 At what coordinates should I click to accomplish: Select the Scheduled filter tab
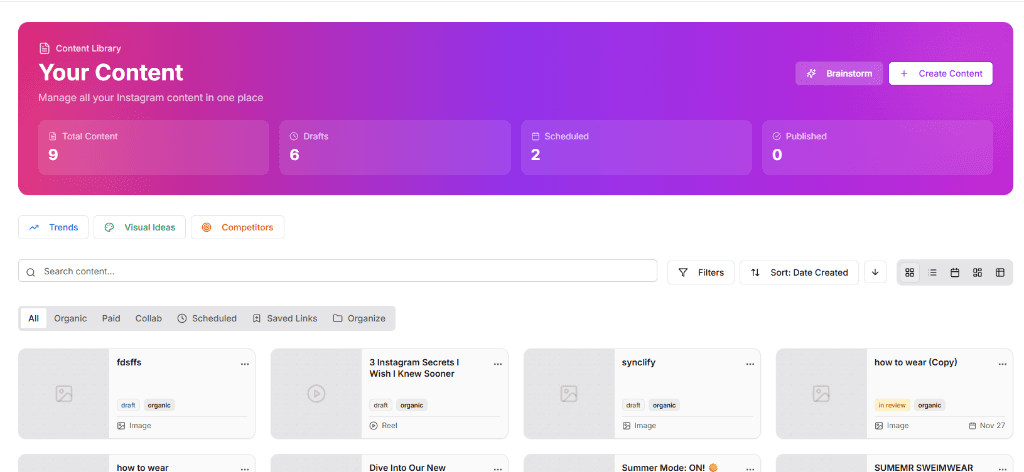pos(207,318)
